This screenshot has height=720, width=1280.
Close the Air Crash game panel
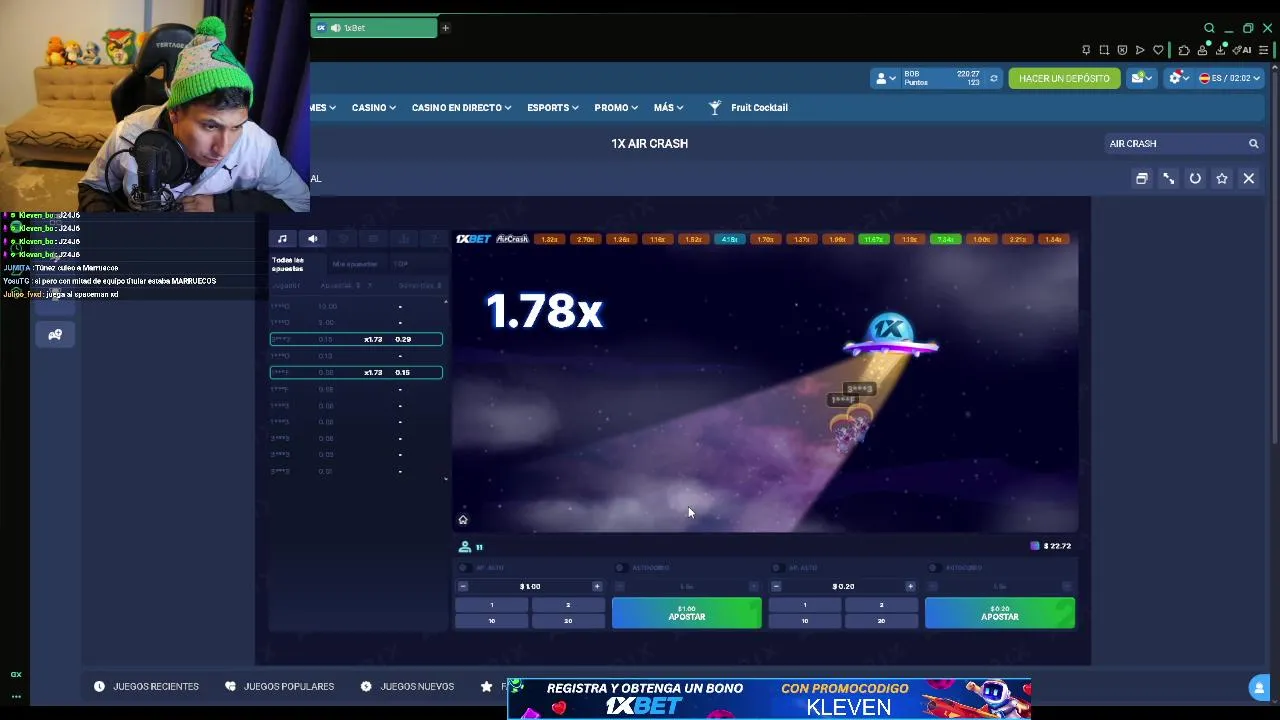click(1249, 178)
